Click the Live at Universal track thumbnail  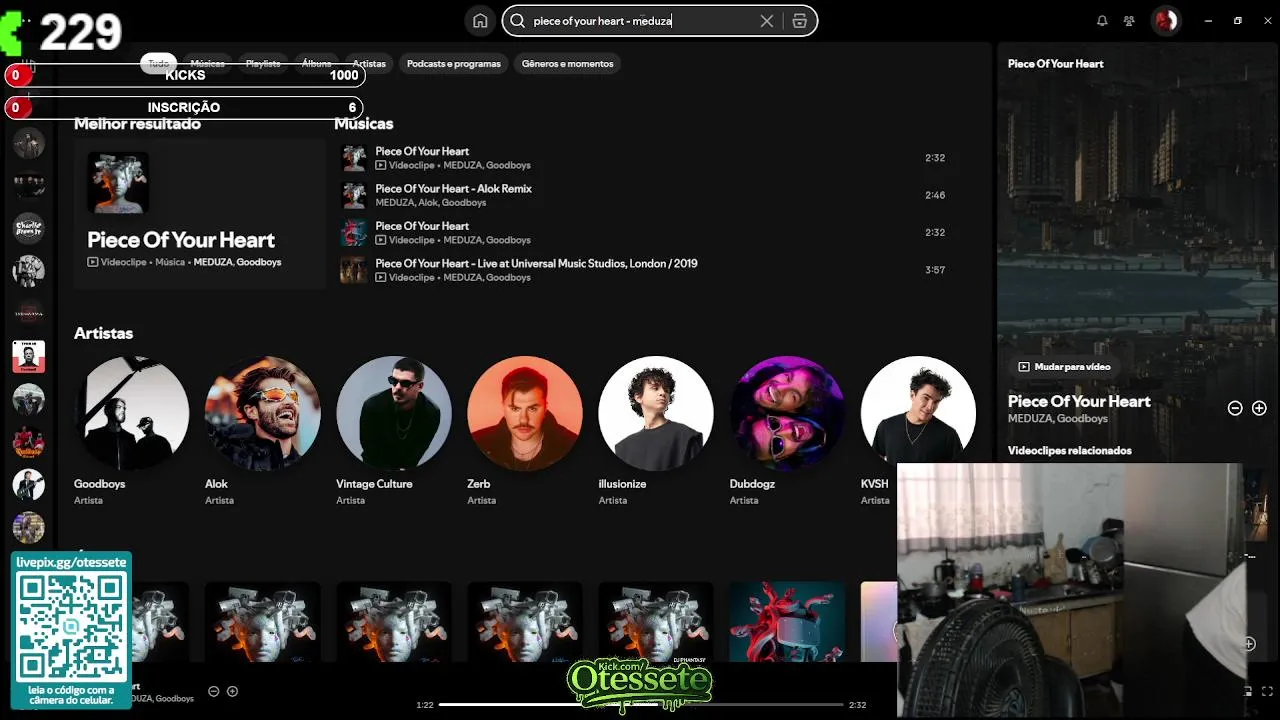354,270
